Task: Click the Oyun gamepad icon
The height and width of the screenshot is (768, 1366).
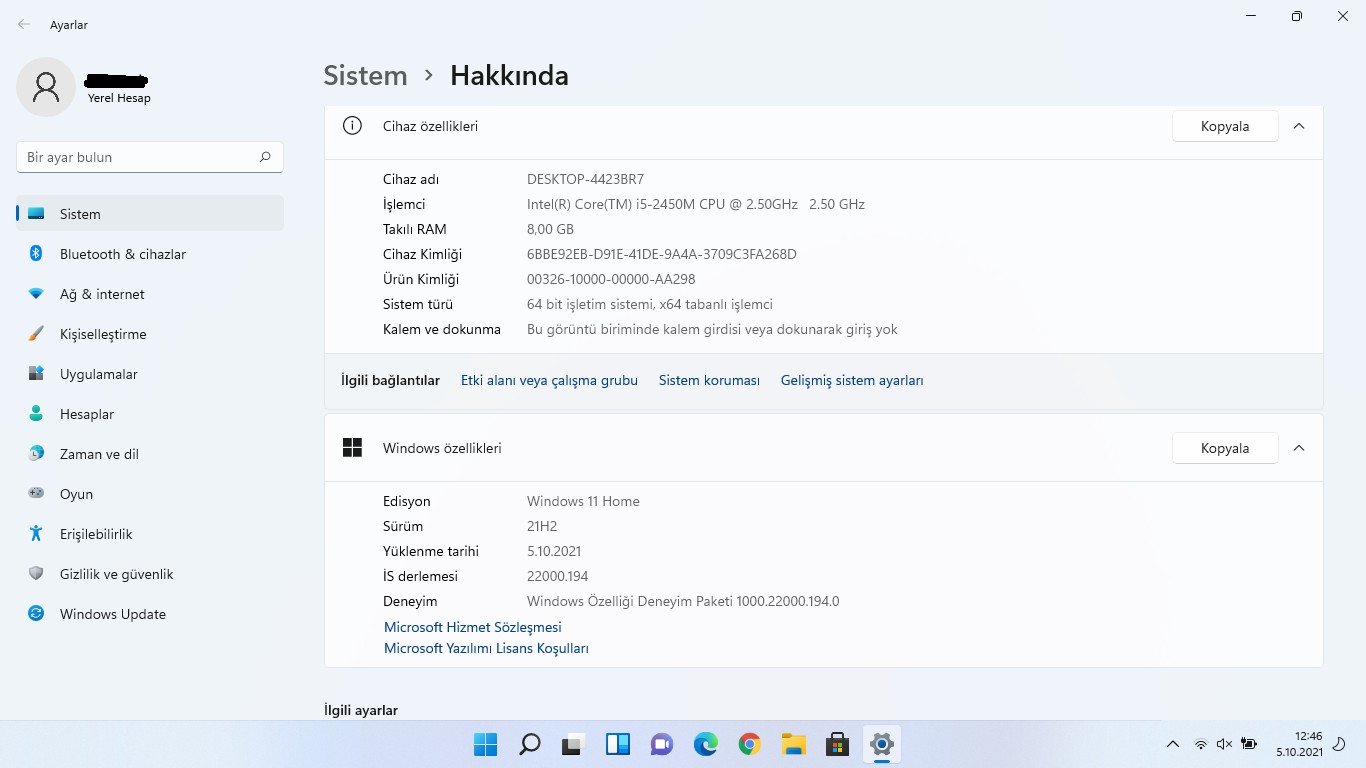Action: pyautogui.click(x=36, y=493)
